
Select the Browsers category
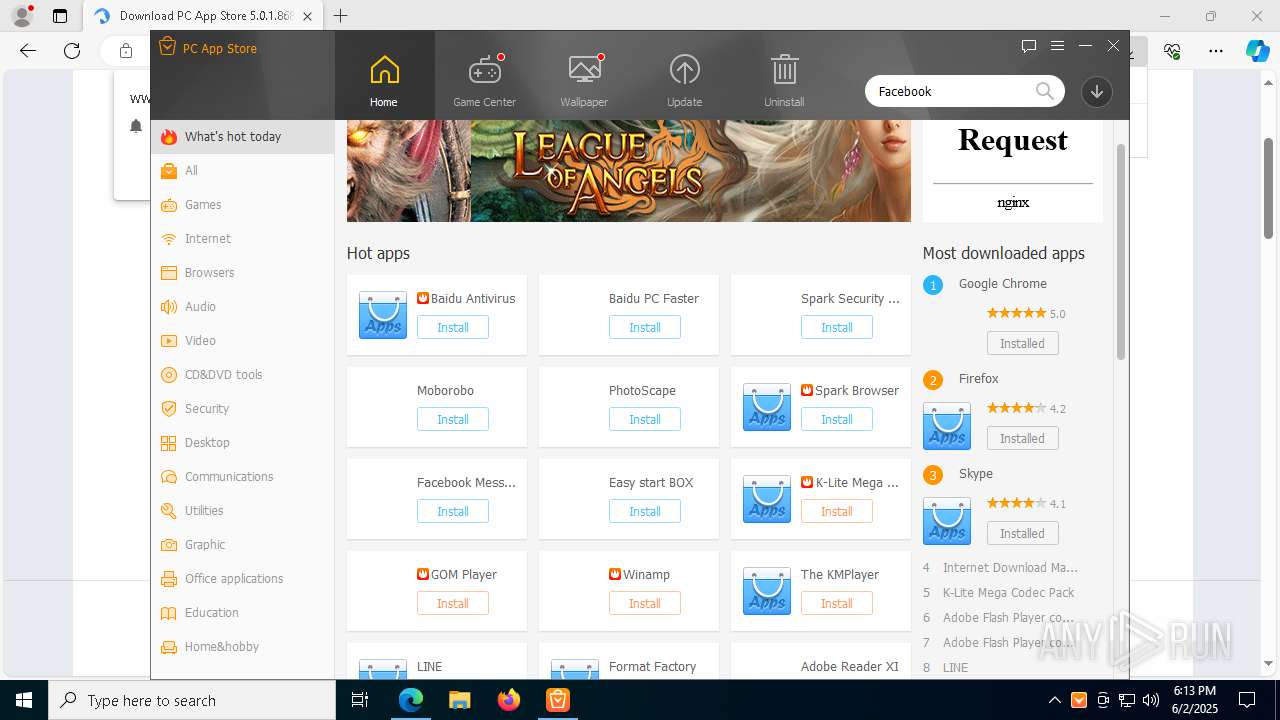pos(242,273)
